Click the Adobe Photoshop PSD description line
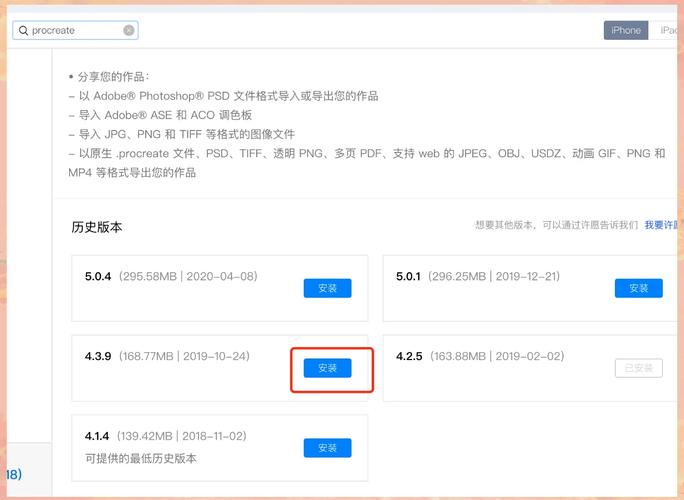The width and height of the screenshot is (684, 500). point(223,96)
